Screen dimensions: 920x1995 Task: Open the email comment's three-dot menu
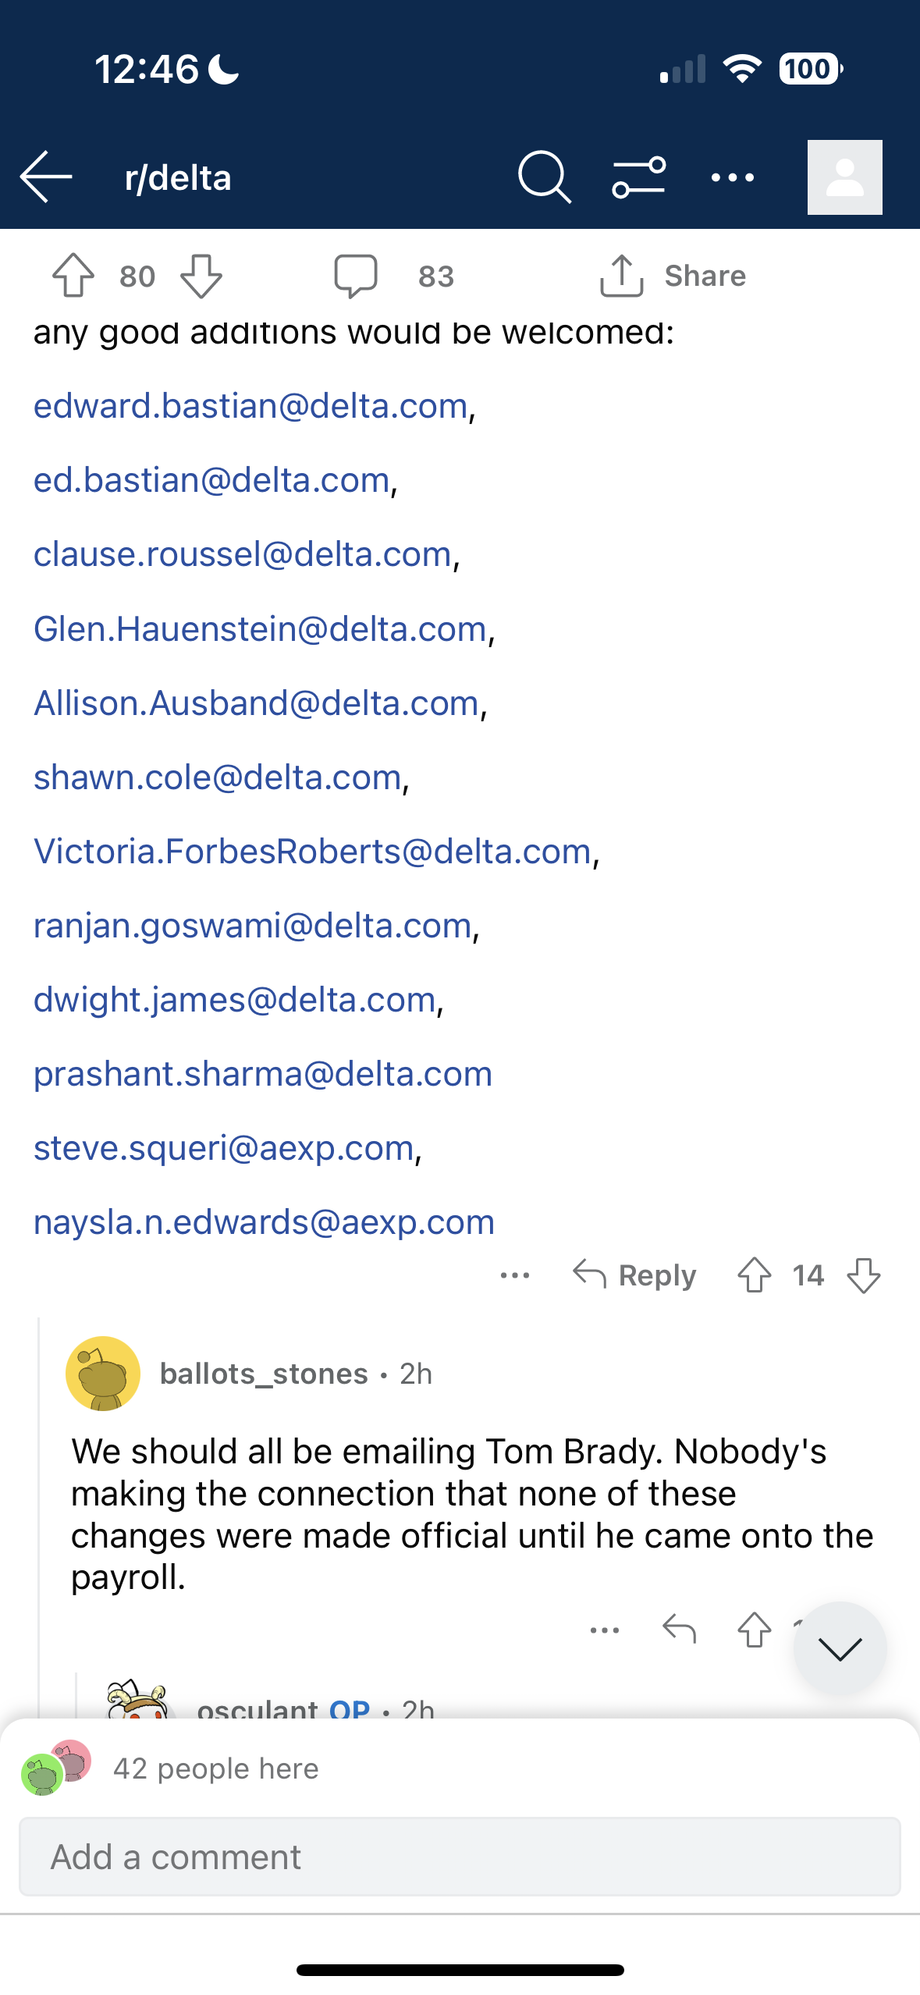pyautogui.click(x=515, y=1275)
